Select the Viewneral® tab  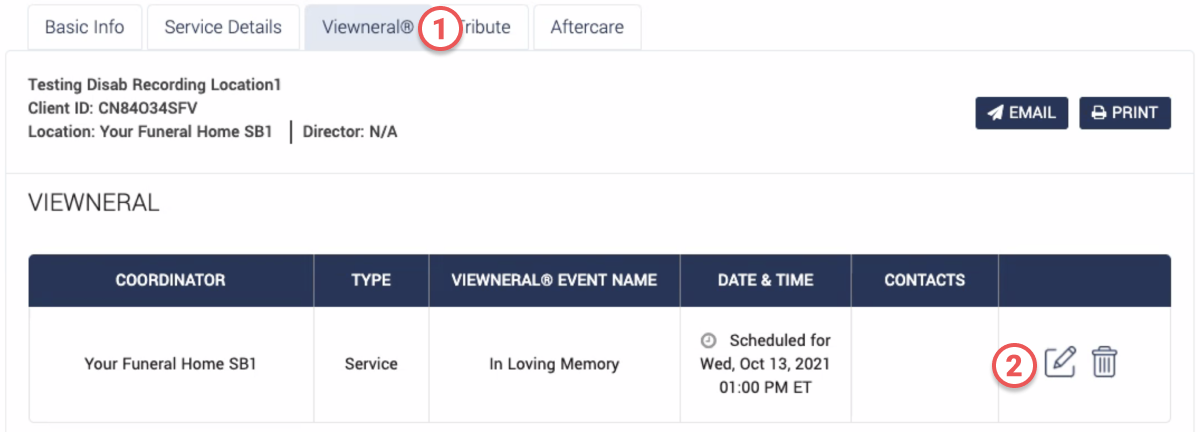pos(366,28)
